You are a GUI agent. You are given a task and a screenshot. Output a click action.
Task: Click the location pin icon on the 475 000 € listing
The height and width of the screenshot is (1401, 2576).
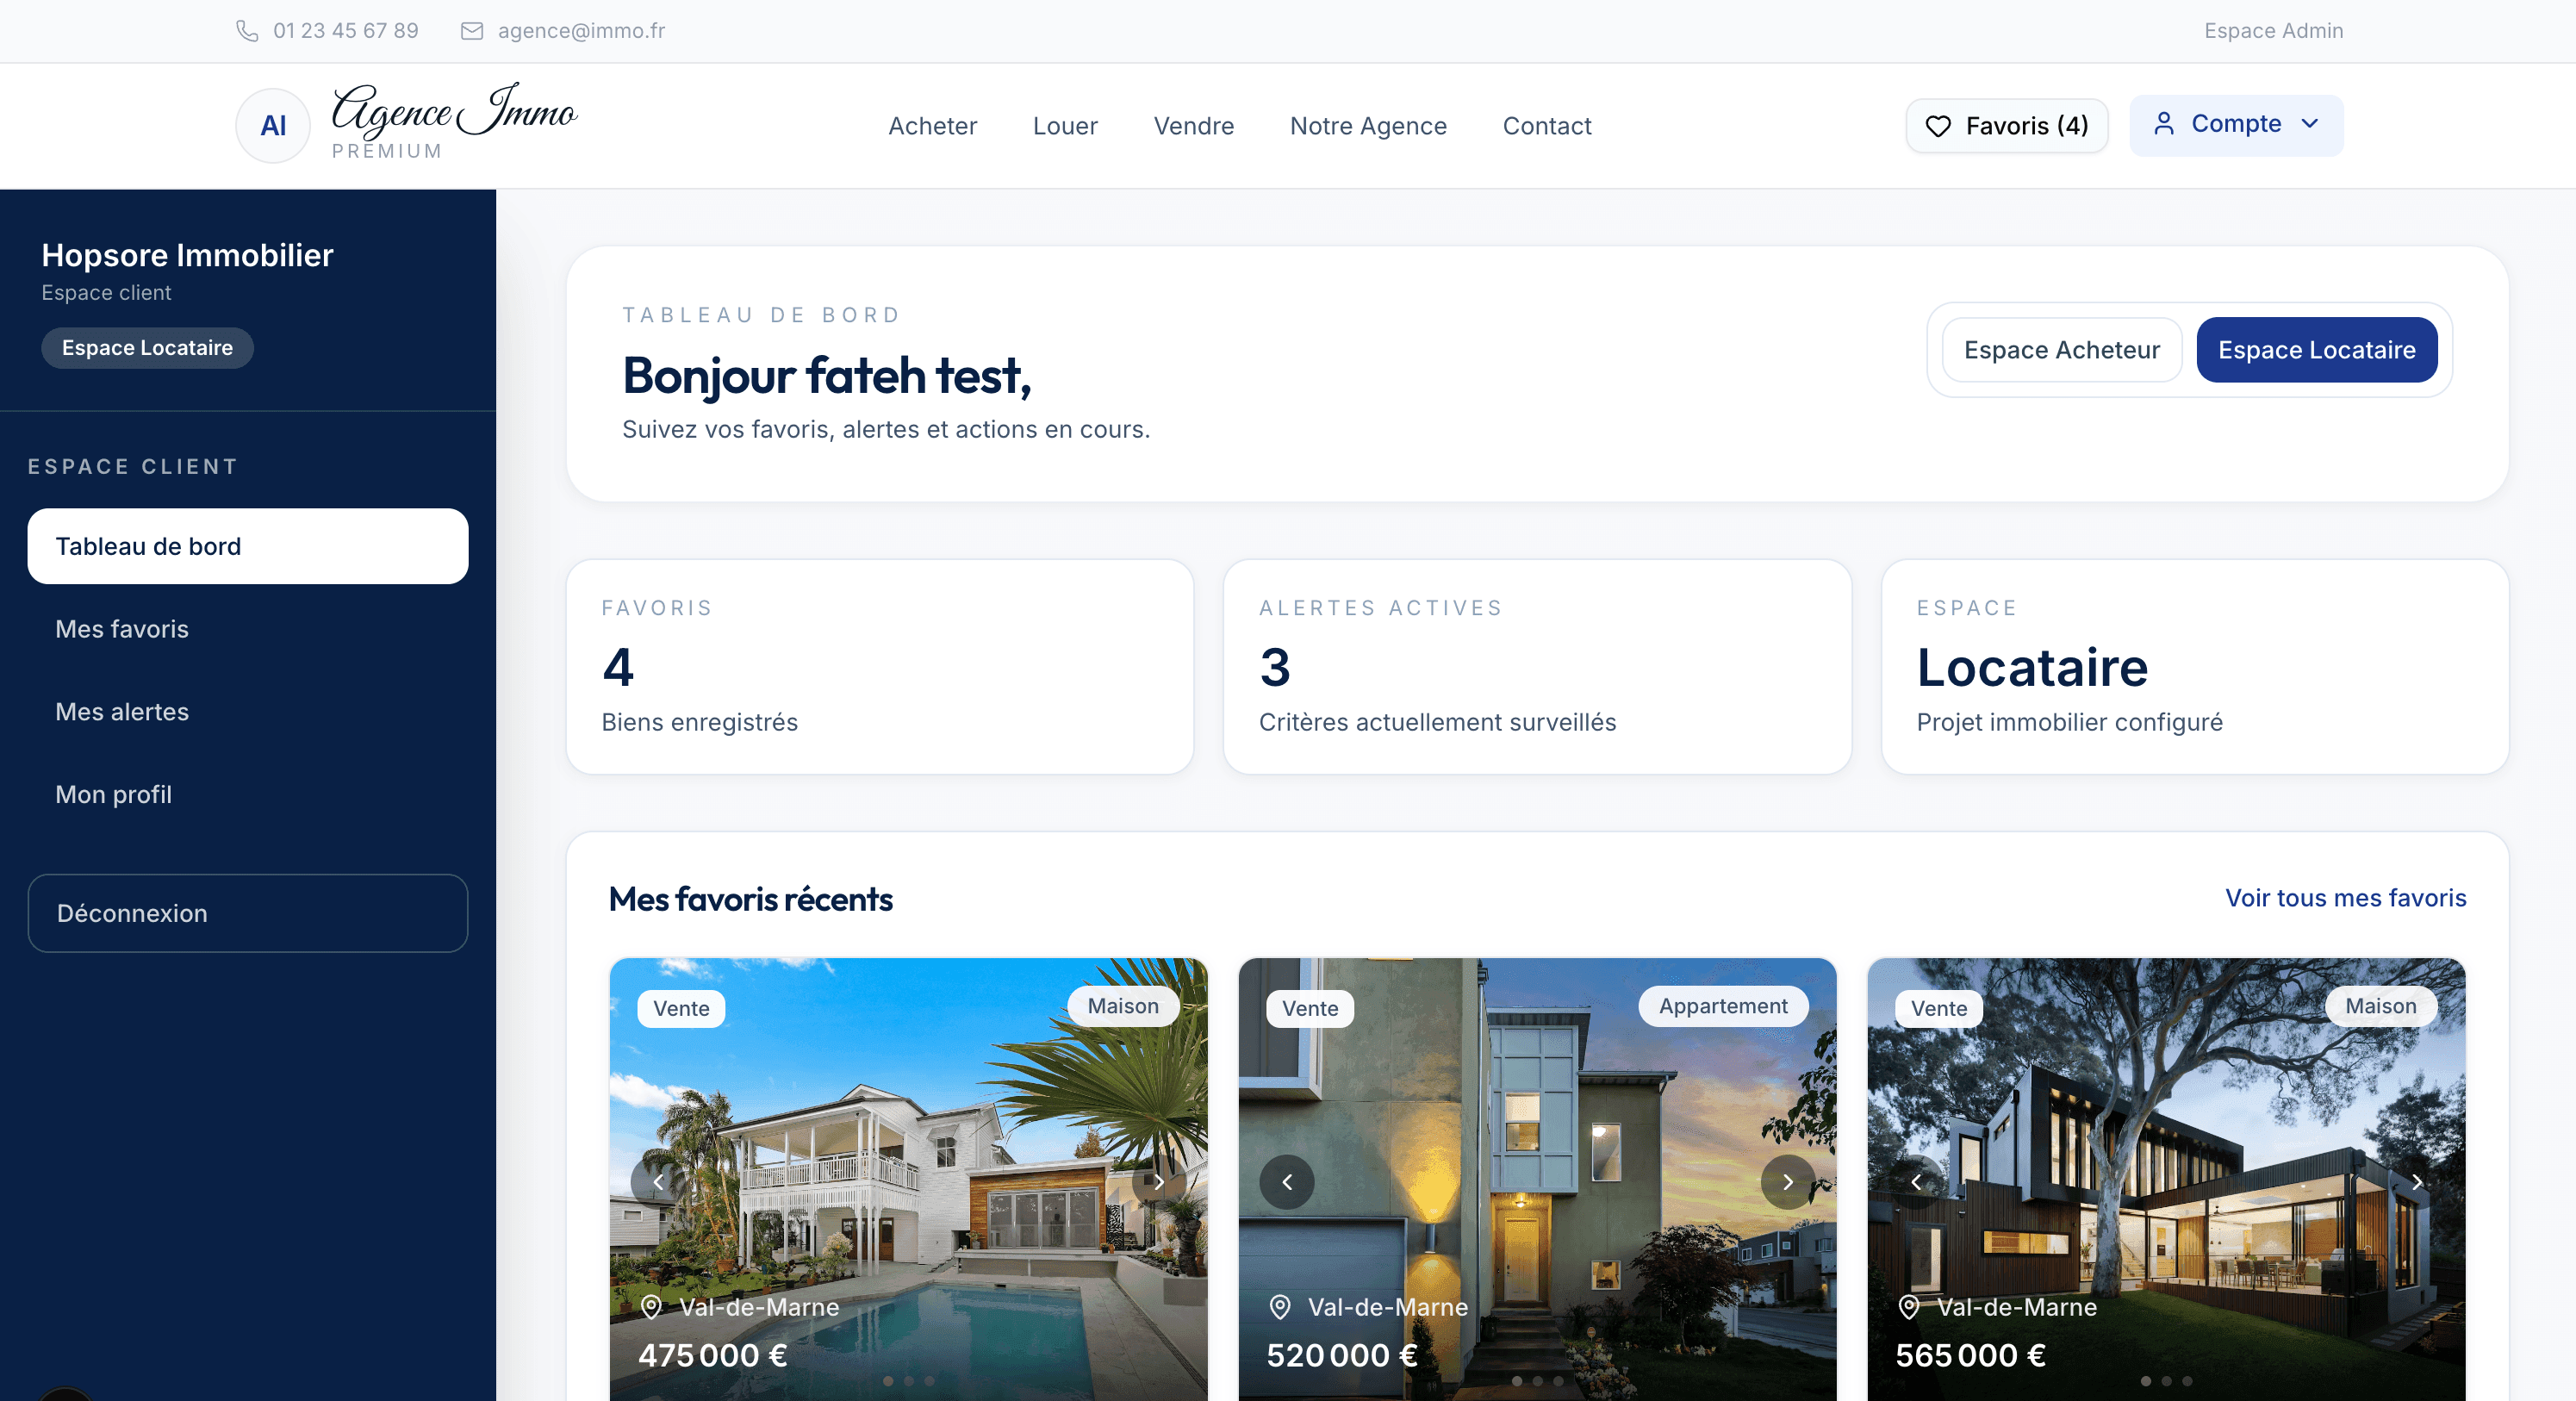point(652,1307)
